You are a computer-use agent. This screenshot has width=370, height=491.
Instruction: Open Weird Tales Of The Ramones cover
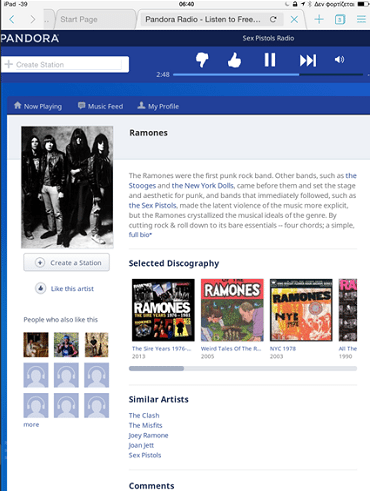pos(232,310)
